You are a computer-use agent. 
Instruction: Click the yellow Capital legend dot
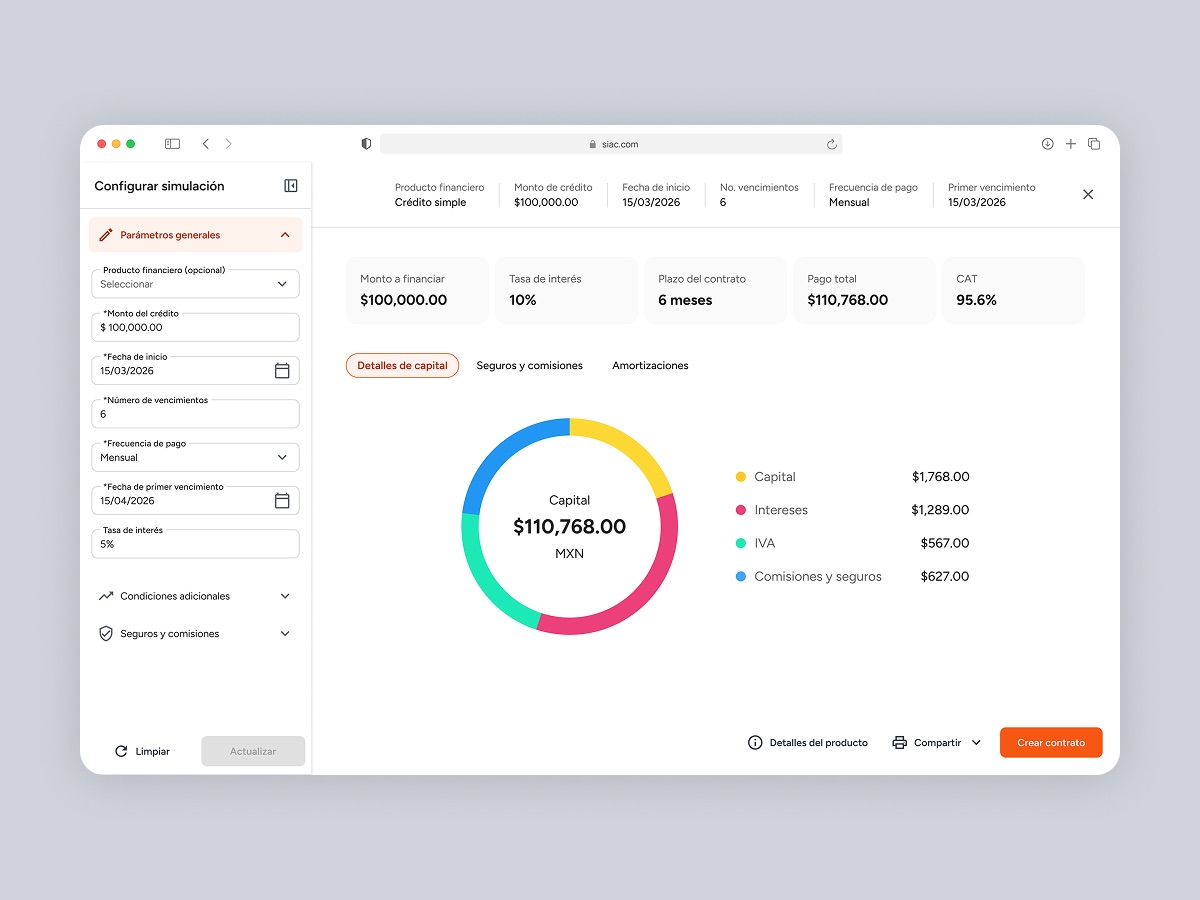pyautogui.click(x=740, y=477)
